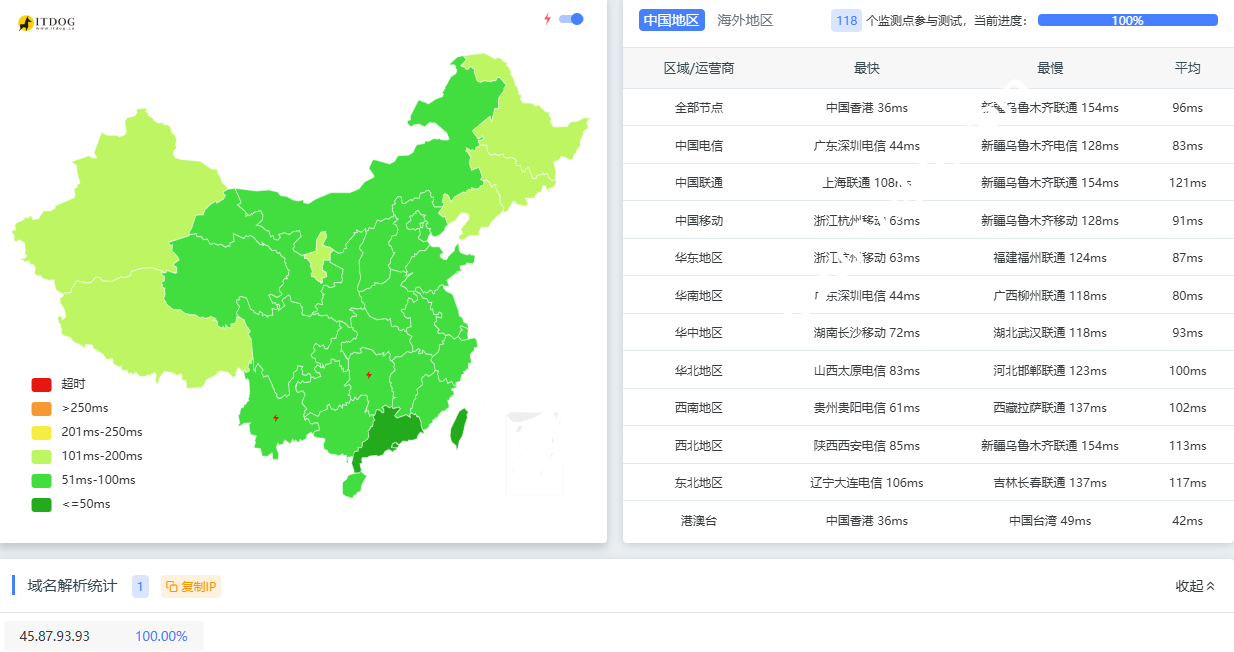The width and height of the screenshot is (1234, 652).
Task: Click the green 51ms-100ms legend swatch
Action: pyautogui.click(x=41, y=480)
